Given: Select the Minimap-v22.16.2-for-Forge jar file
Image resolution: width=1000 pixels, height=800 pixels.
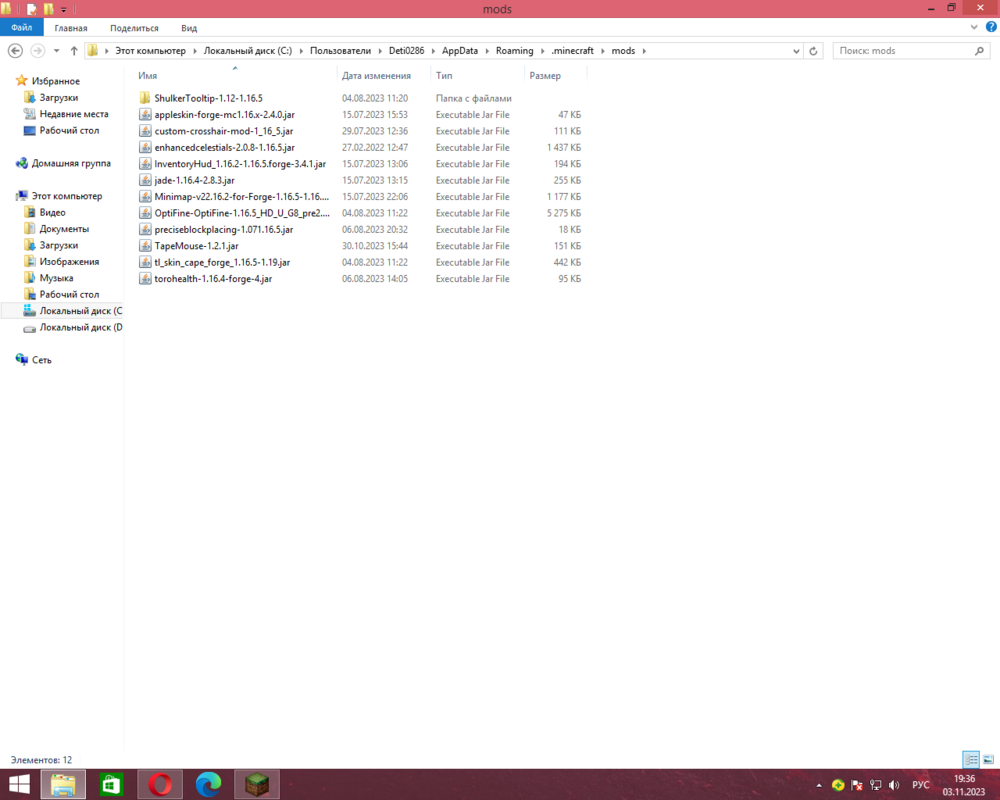Looking at the screenshot, I should tap(241, 196).
